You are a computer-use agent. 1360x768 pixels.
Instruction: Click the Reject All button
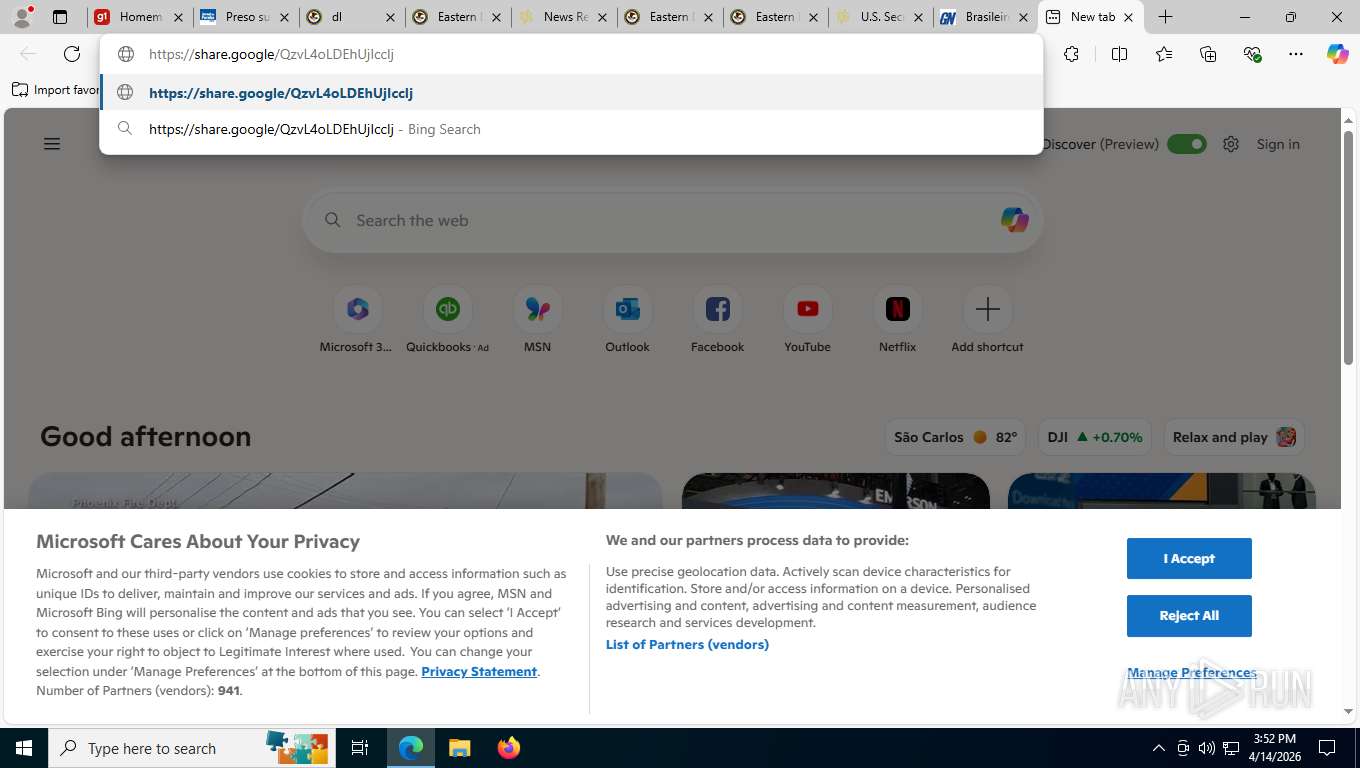point(1189,615)
